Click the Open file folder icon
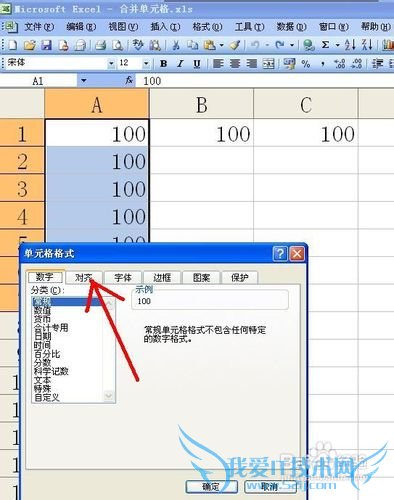The image size is (394, 500). [x=30, y=45]
